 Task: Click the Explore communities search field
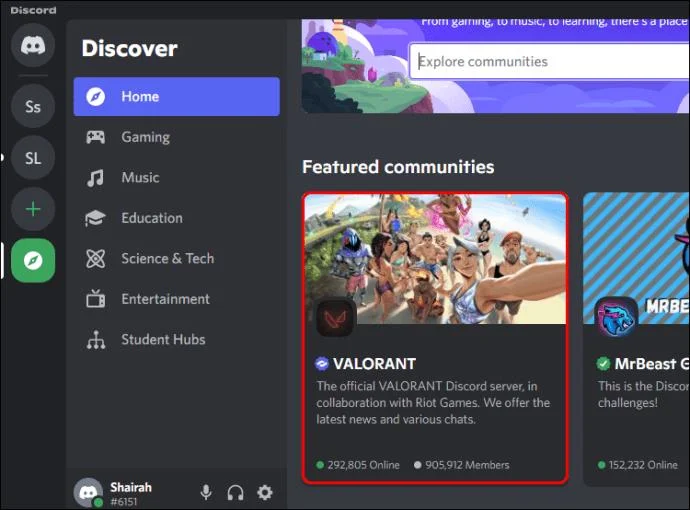click(x=549, y=62)
